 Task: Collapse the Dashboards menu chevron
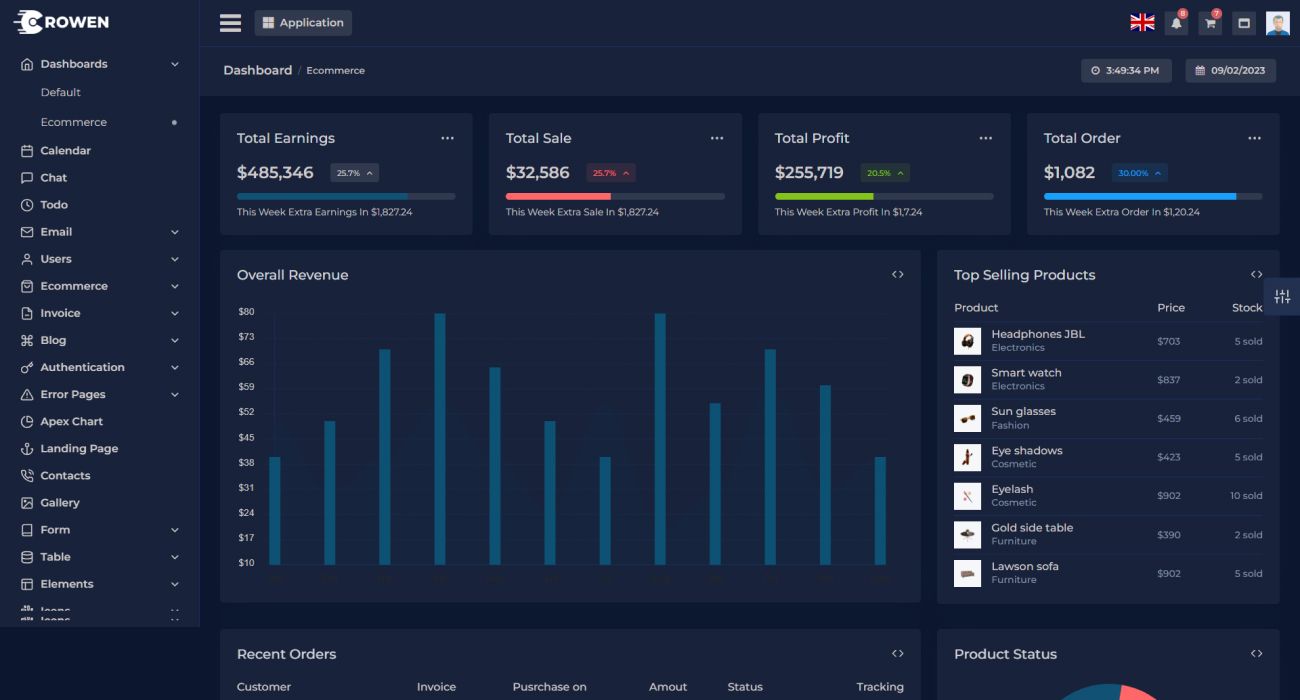tap(175, 64)
